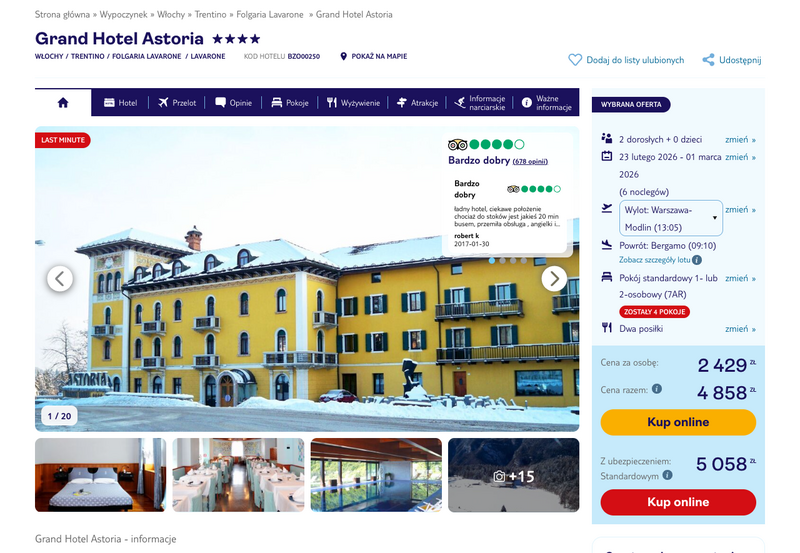Click the yellow Kup online button

[678, 422]
